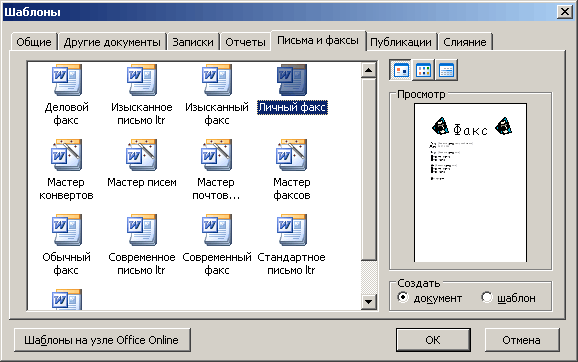The image size is (578, 362).
Task: Select the partially visible template in the last row
Action: click(67, 299)
